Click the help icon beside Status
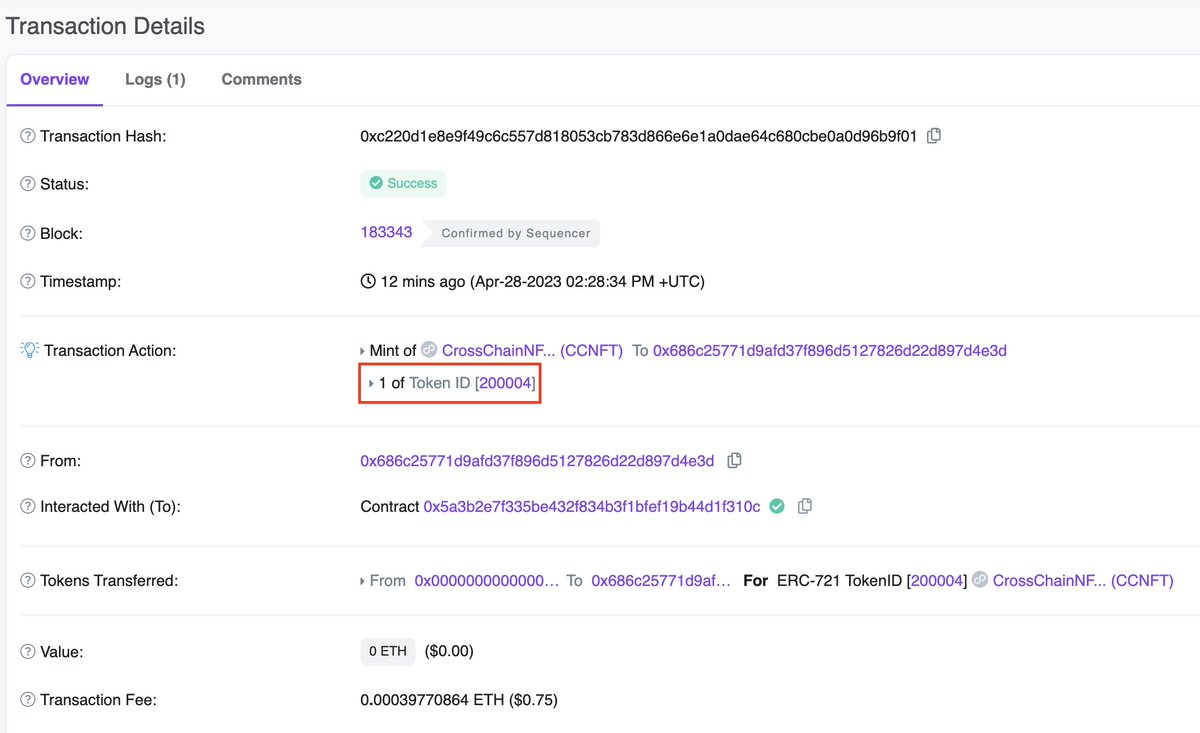This screenshot has width=1200, height=733. (26, 183)
